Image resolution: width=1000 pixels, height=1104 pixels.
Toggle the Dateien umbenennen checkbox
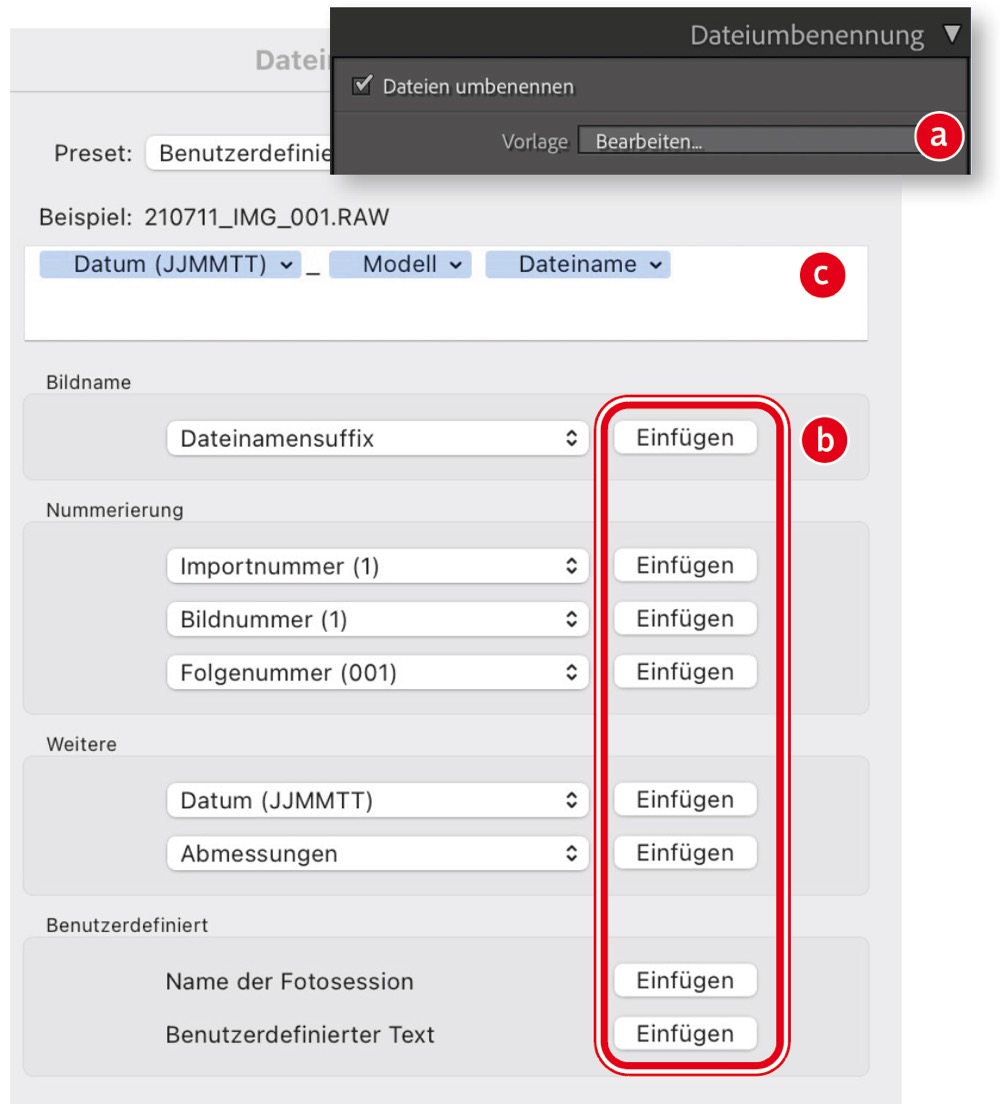click(362, 87)
